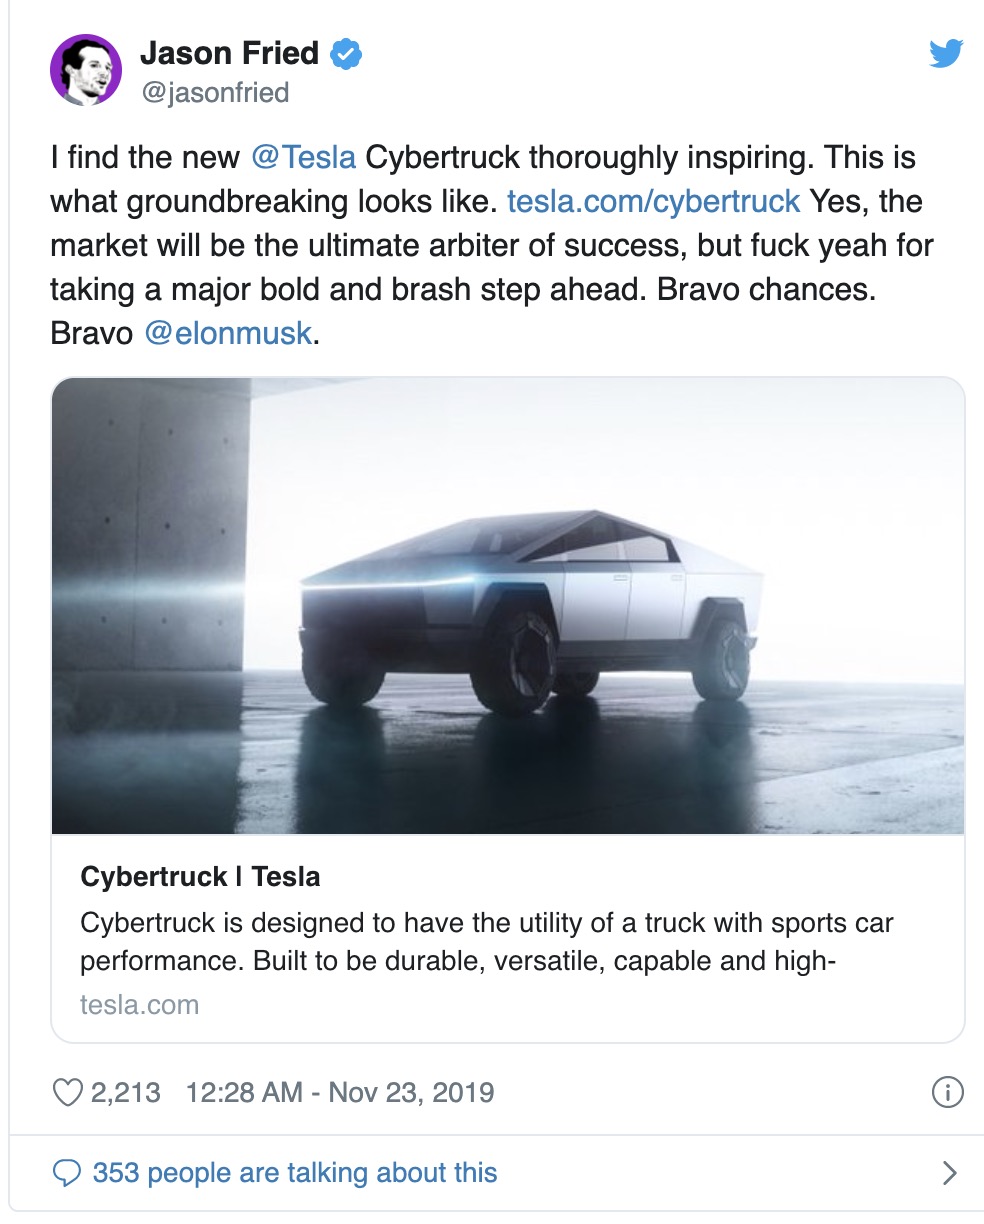Click the tesla.com domain under the card
This screenshot has height=1224, width=984.
click(139, 1004)
